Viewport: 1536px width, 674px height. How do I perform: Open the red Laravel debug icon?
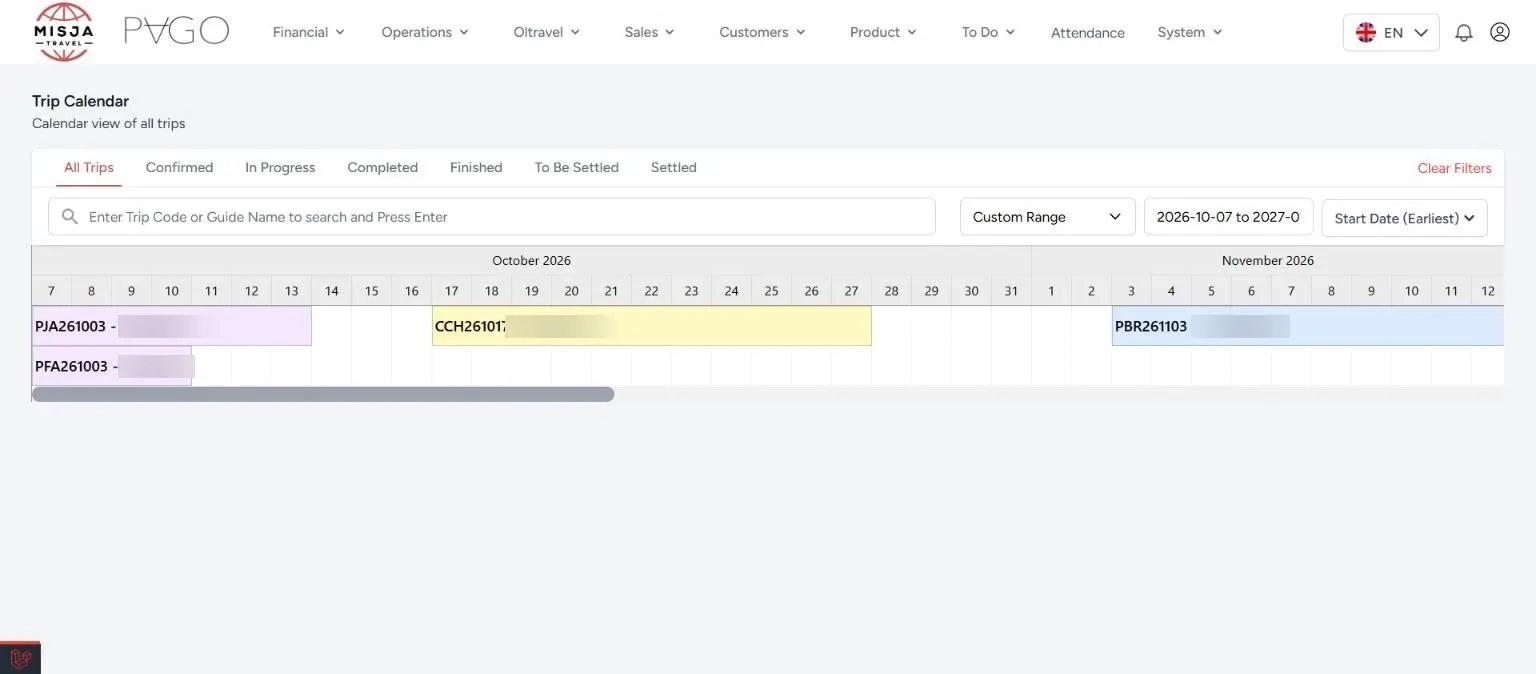(20, 658)
